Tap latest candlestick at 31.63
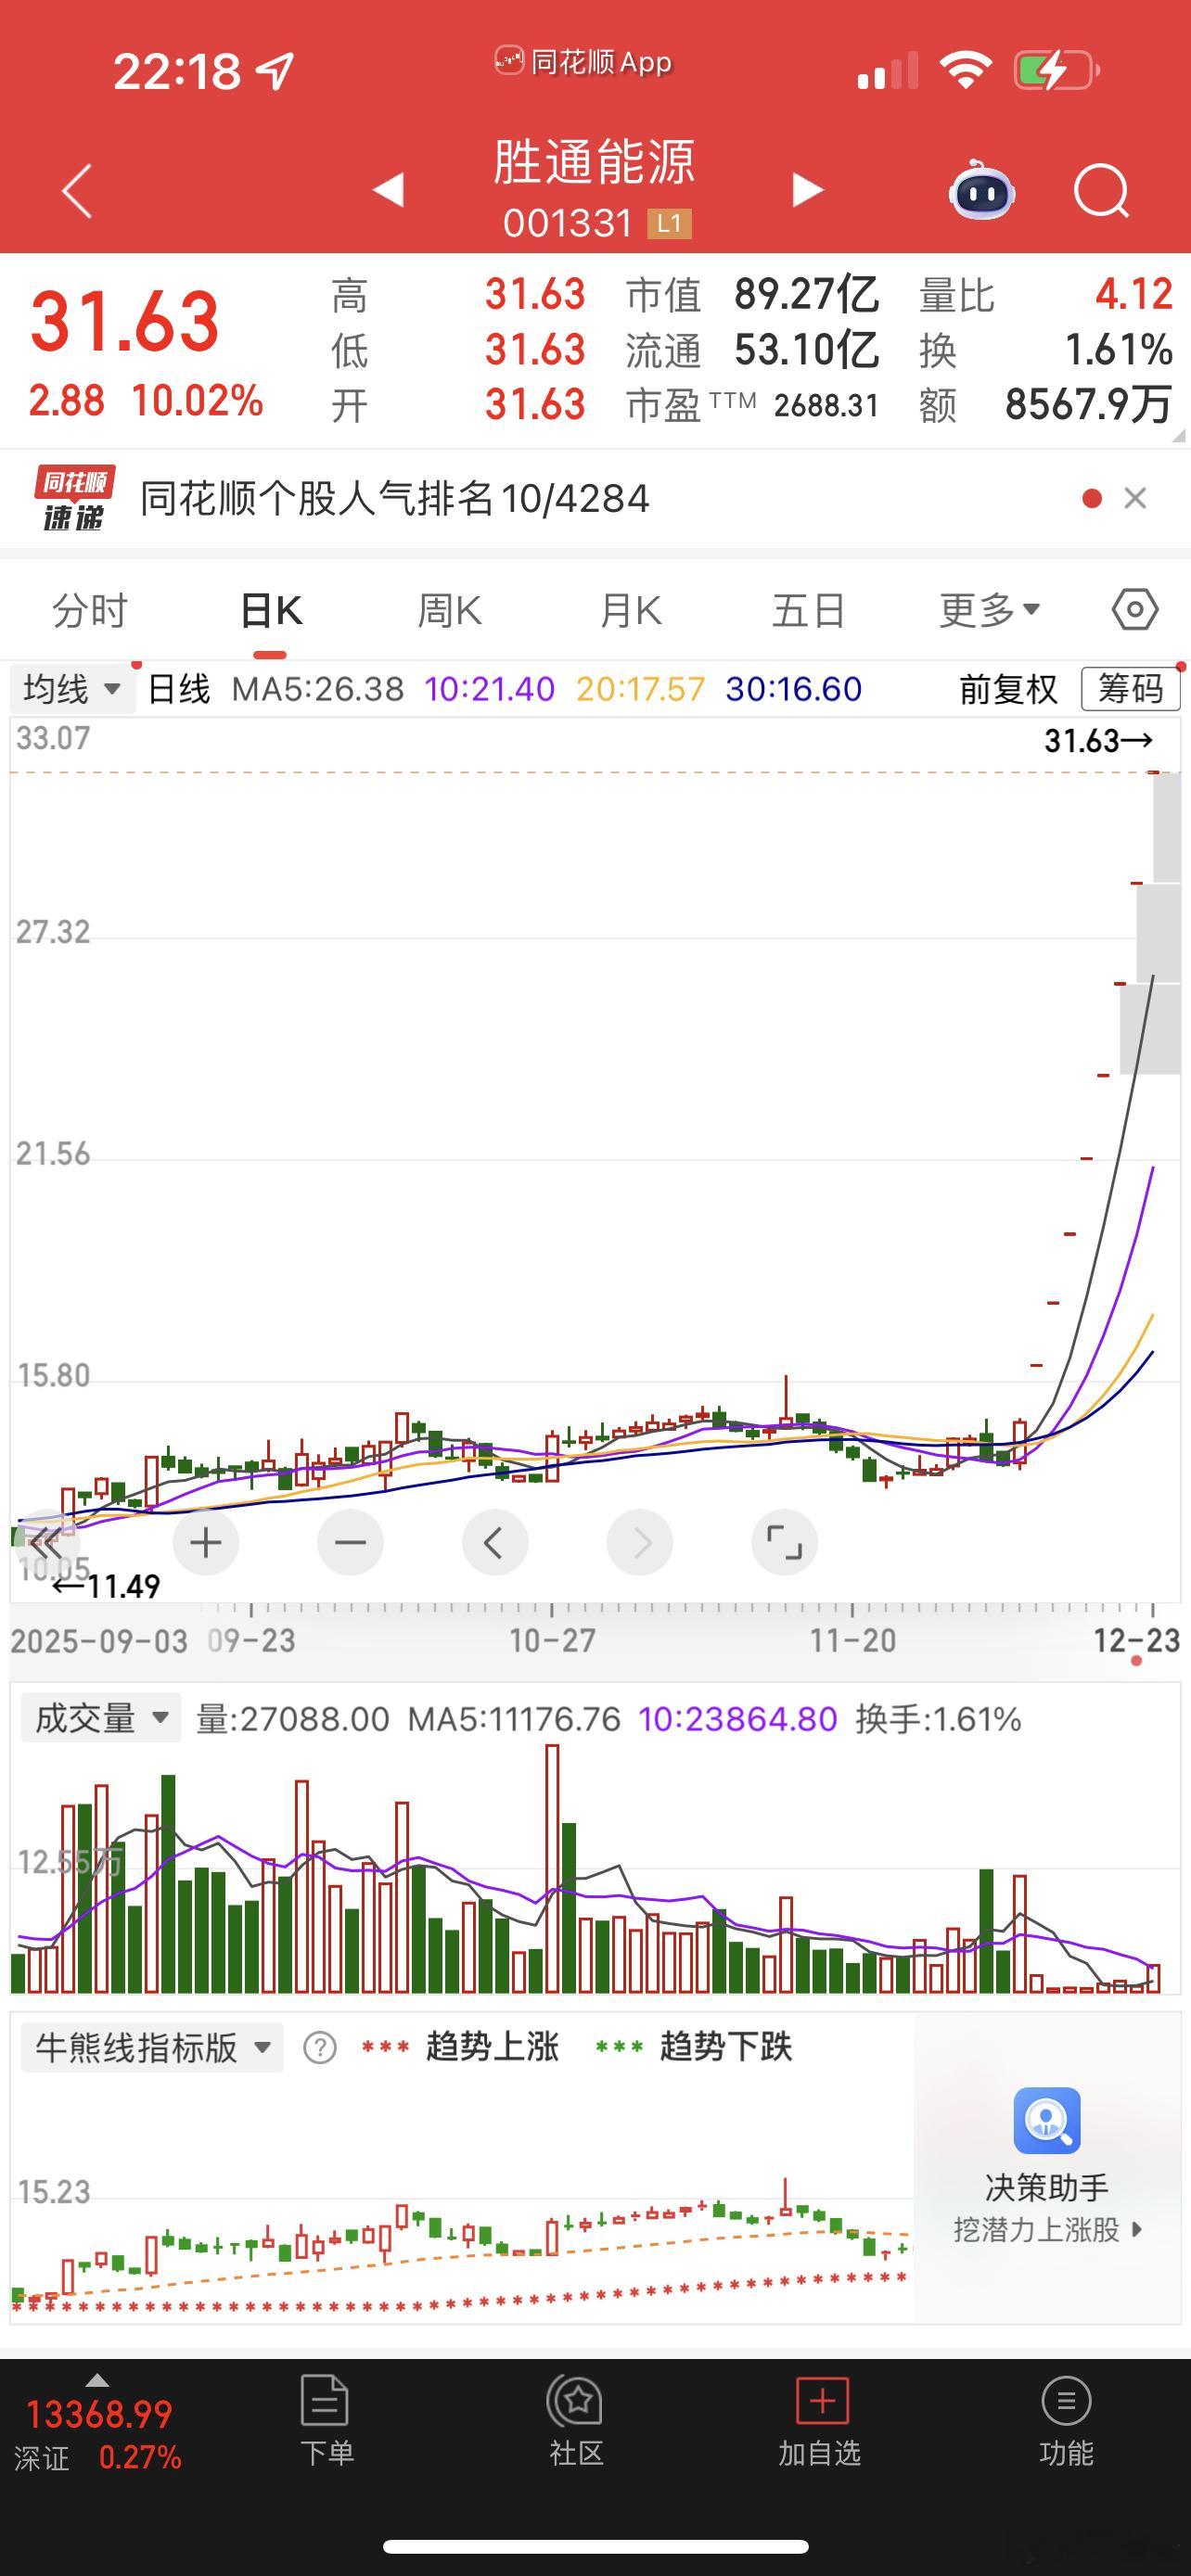The width and height of the screenshot is (1191, 2576). [1154, 772]
